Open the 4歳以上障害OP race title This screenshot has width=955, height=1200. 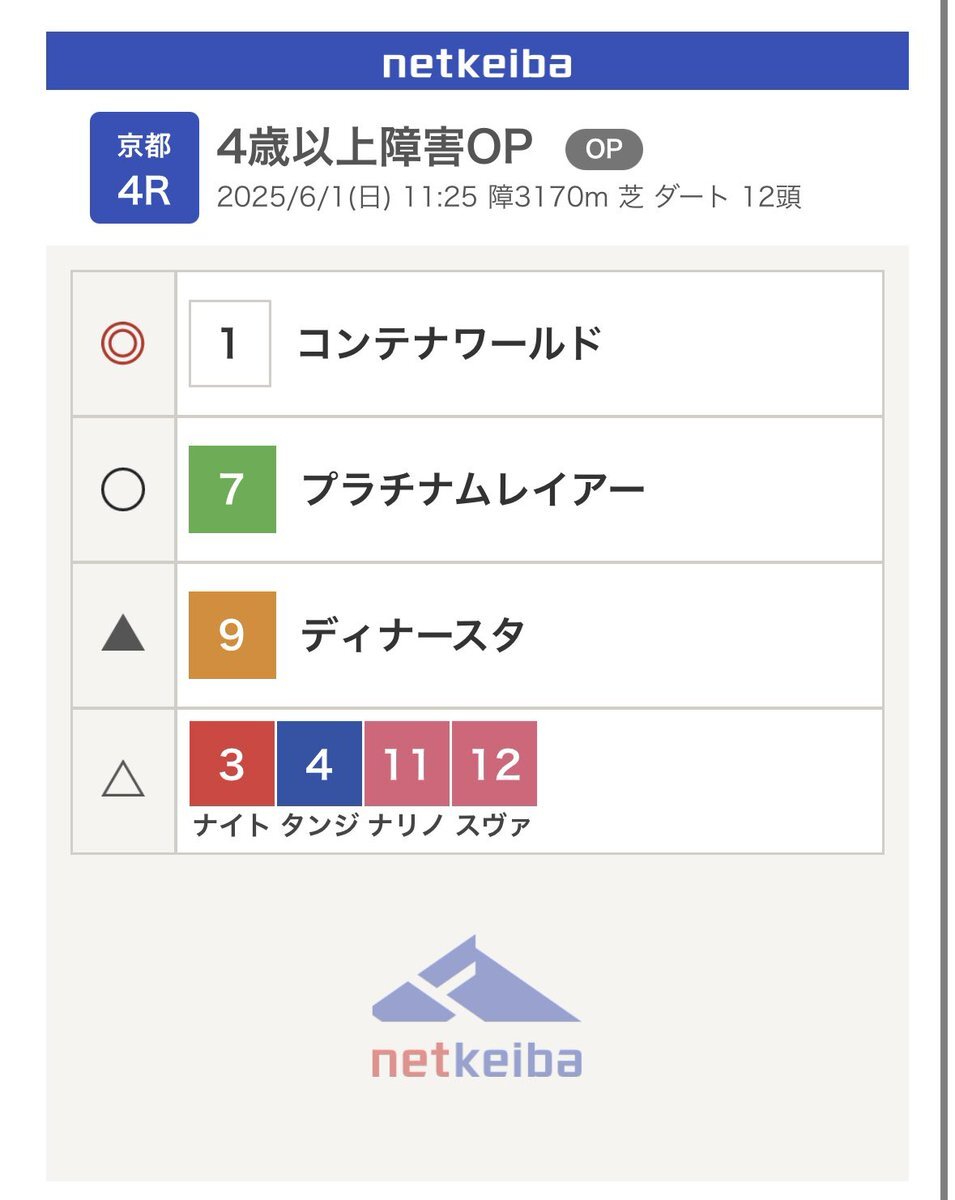point(375,149)
